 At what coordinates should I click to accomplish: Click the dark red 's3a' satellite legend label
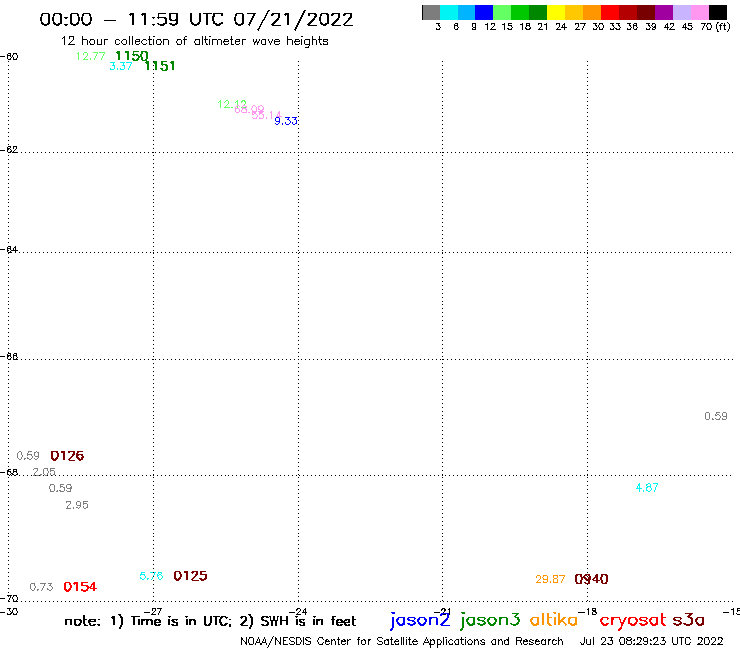688,620
